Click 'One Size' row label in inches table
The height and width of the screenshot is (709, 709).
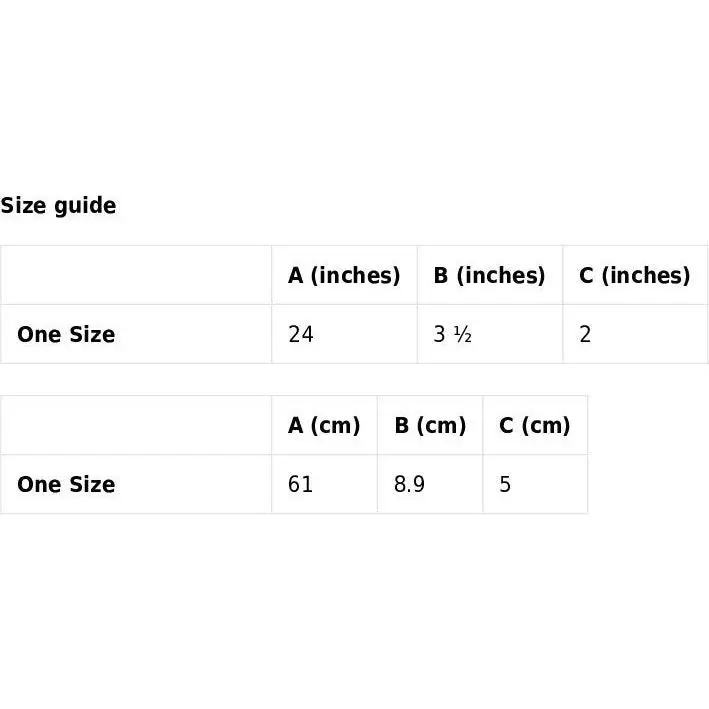click(66, 334)
